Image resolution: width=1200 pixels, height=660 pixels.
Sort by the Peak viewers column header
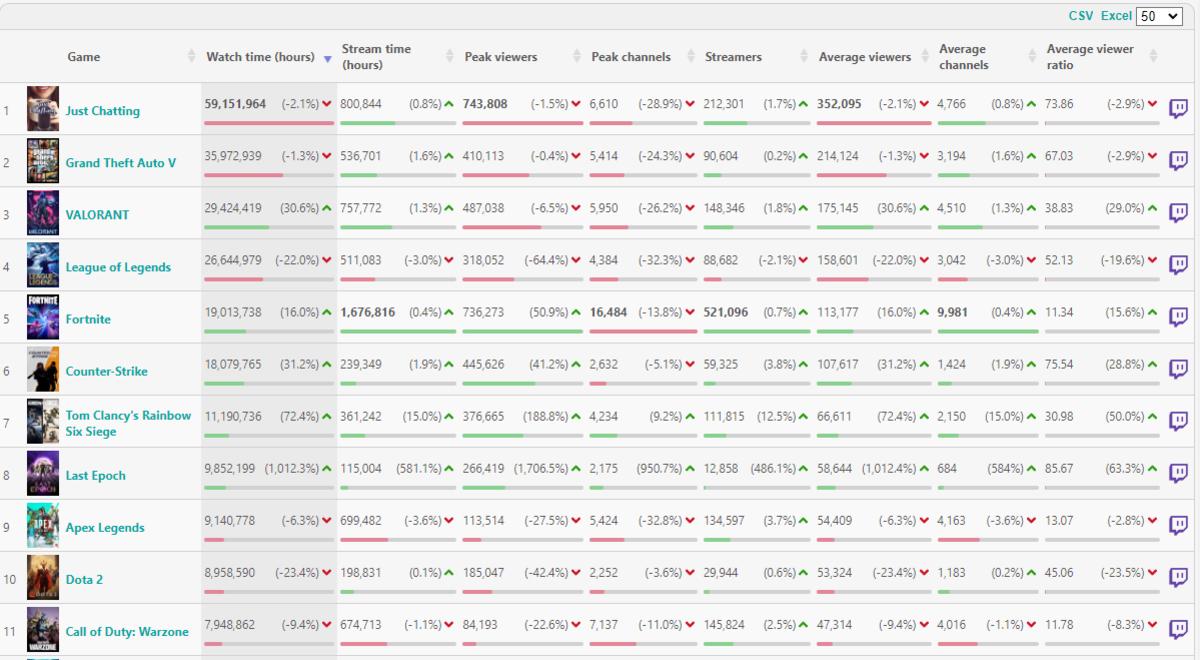501,57
